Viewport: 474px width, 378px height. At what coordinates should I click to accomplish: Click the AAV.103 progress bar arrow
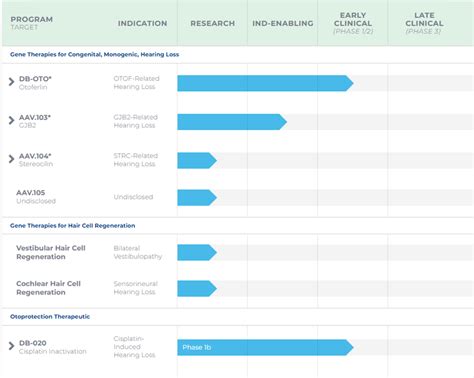coord(232,122)
